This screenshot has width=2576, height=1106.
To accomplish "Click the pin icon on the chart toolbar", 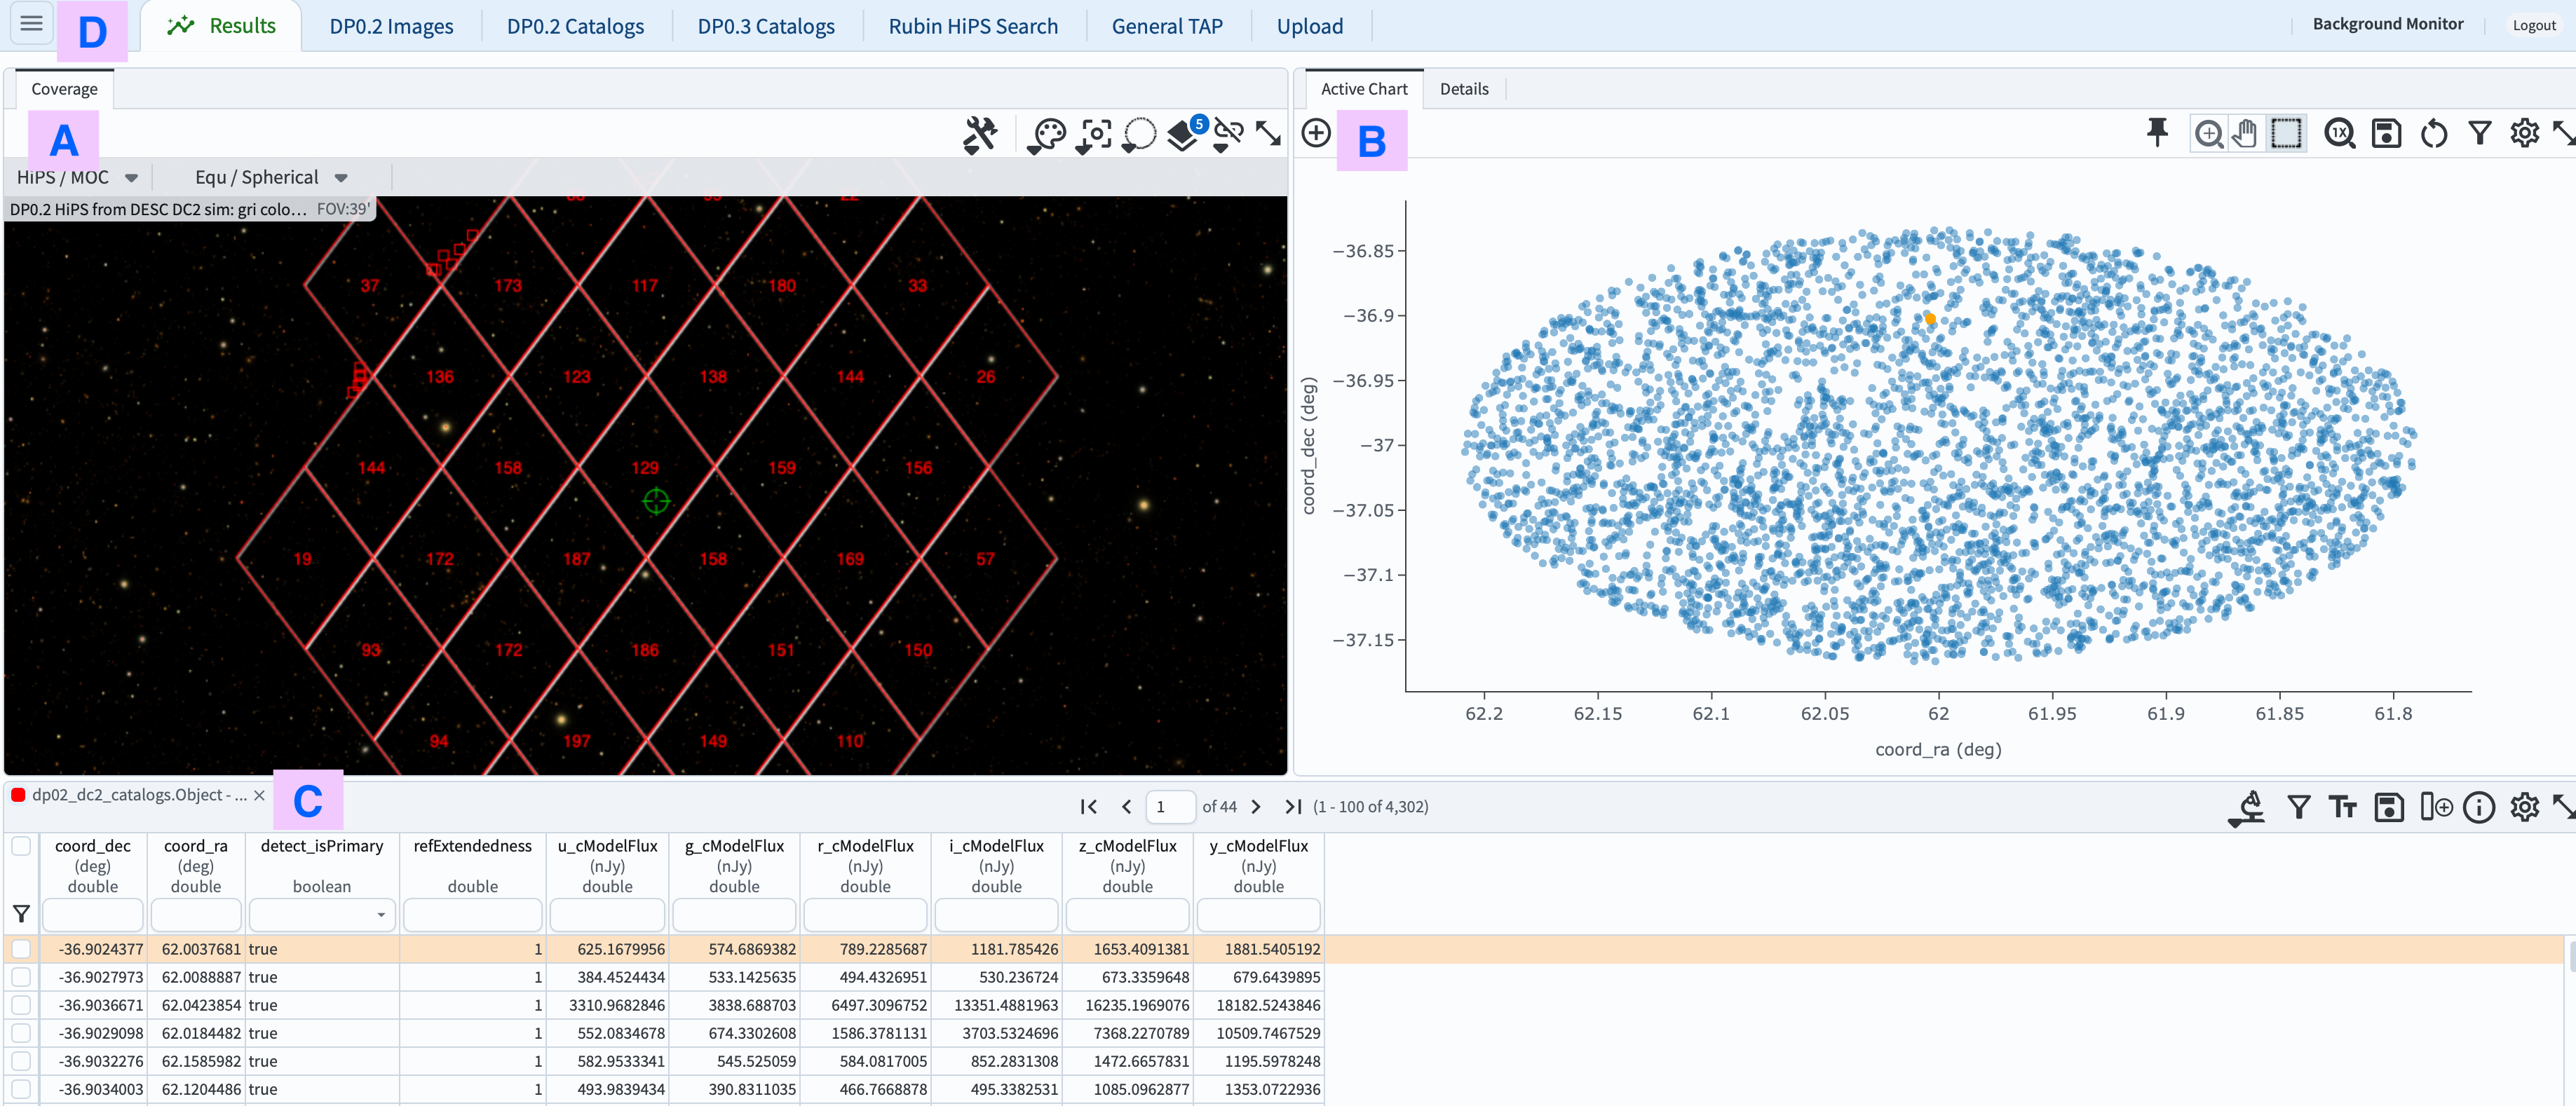I will point(2157,132).
